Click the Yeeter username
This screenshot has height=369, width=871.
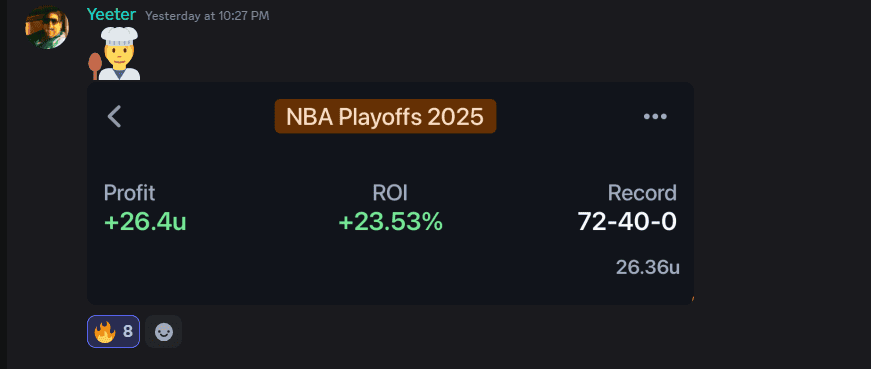tap(111, 14)
